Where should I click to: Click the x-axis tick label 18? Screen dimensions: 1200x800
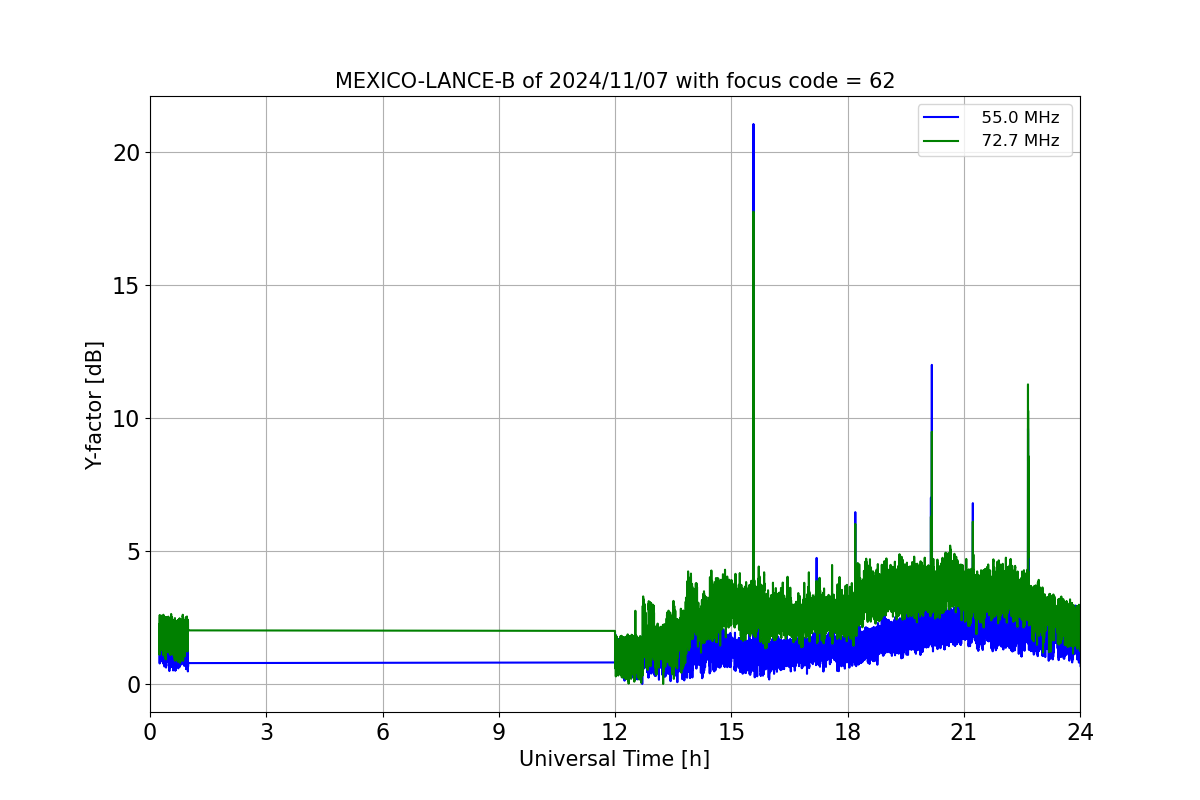848,732
